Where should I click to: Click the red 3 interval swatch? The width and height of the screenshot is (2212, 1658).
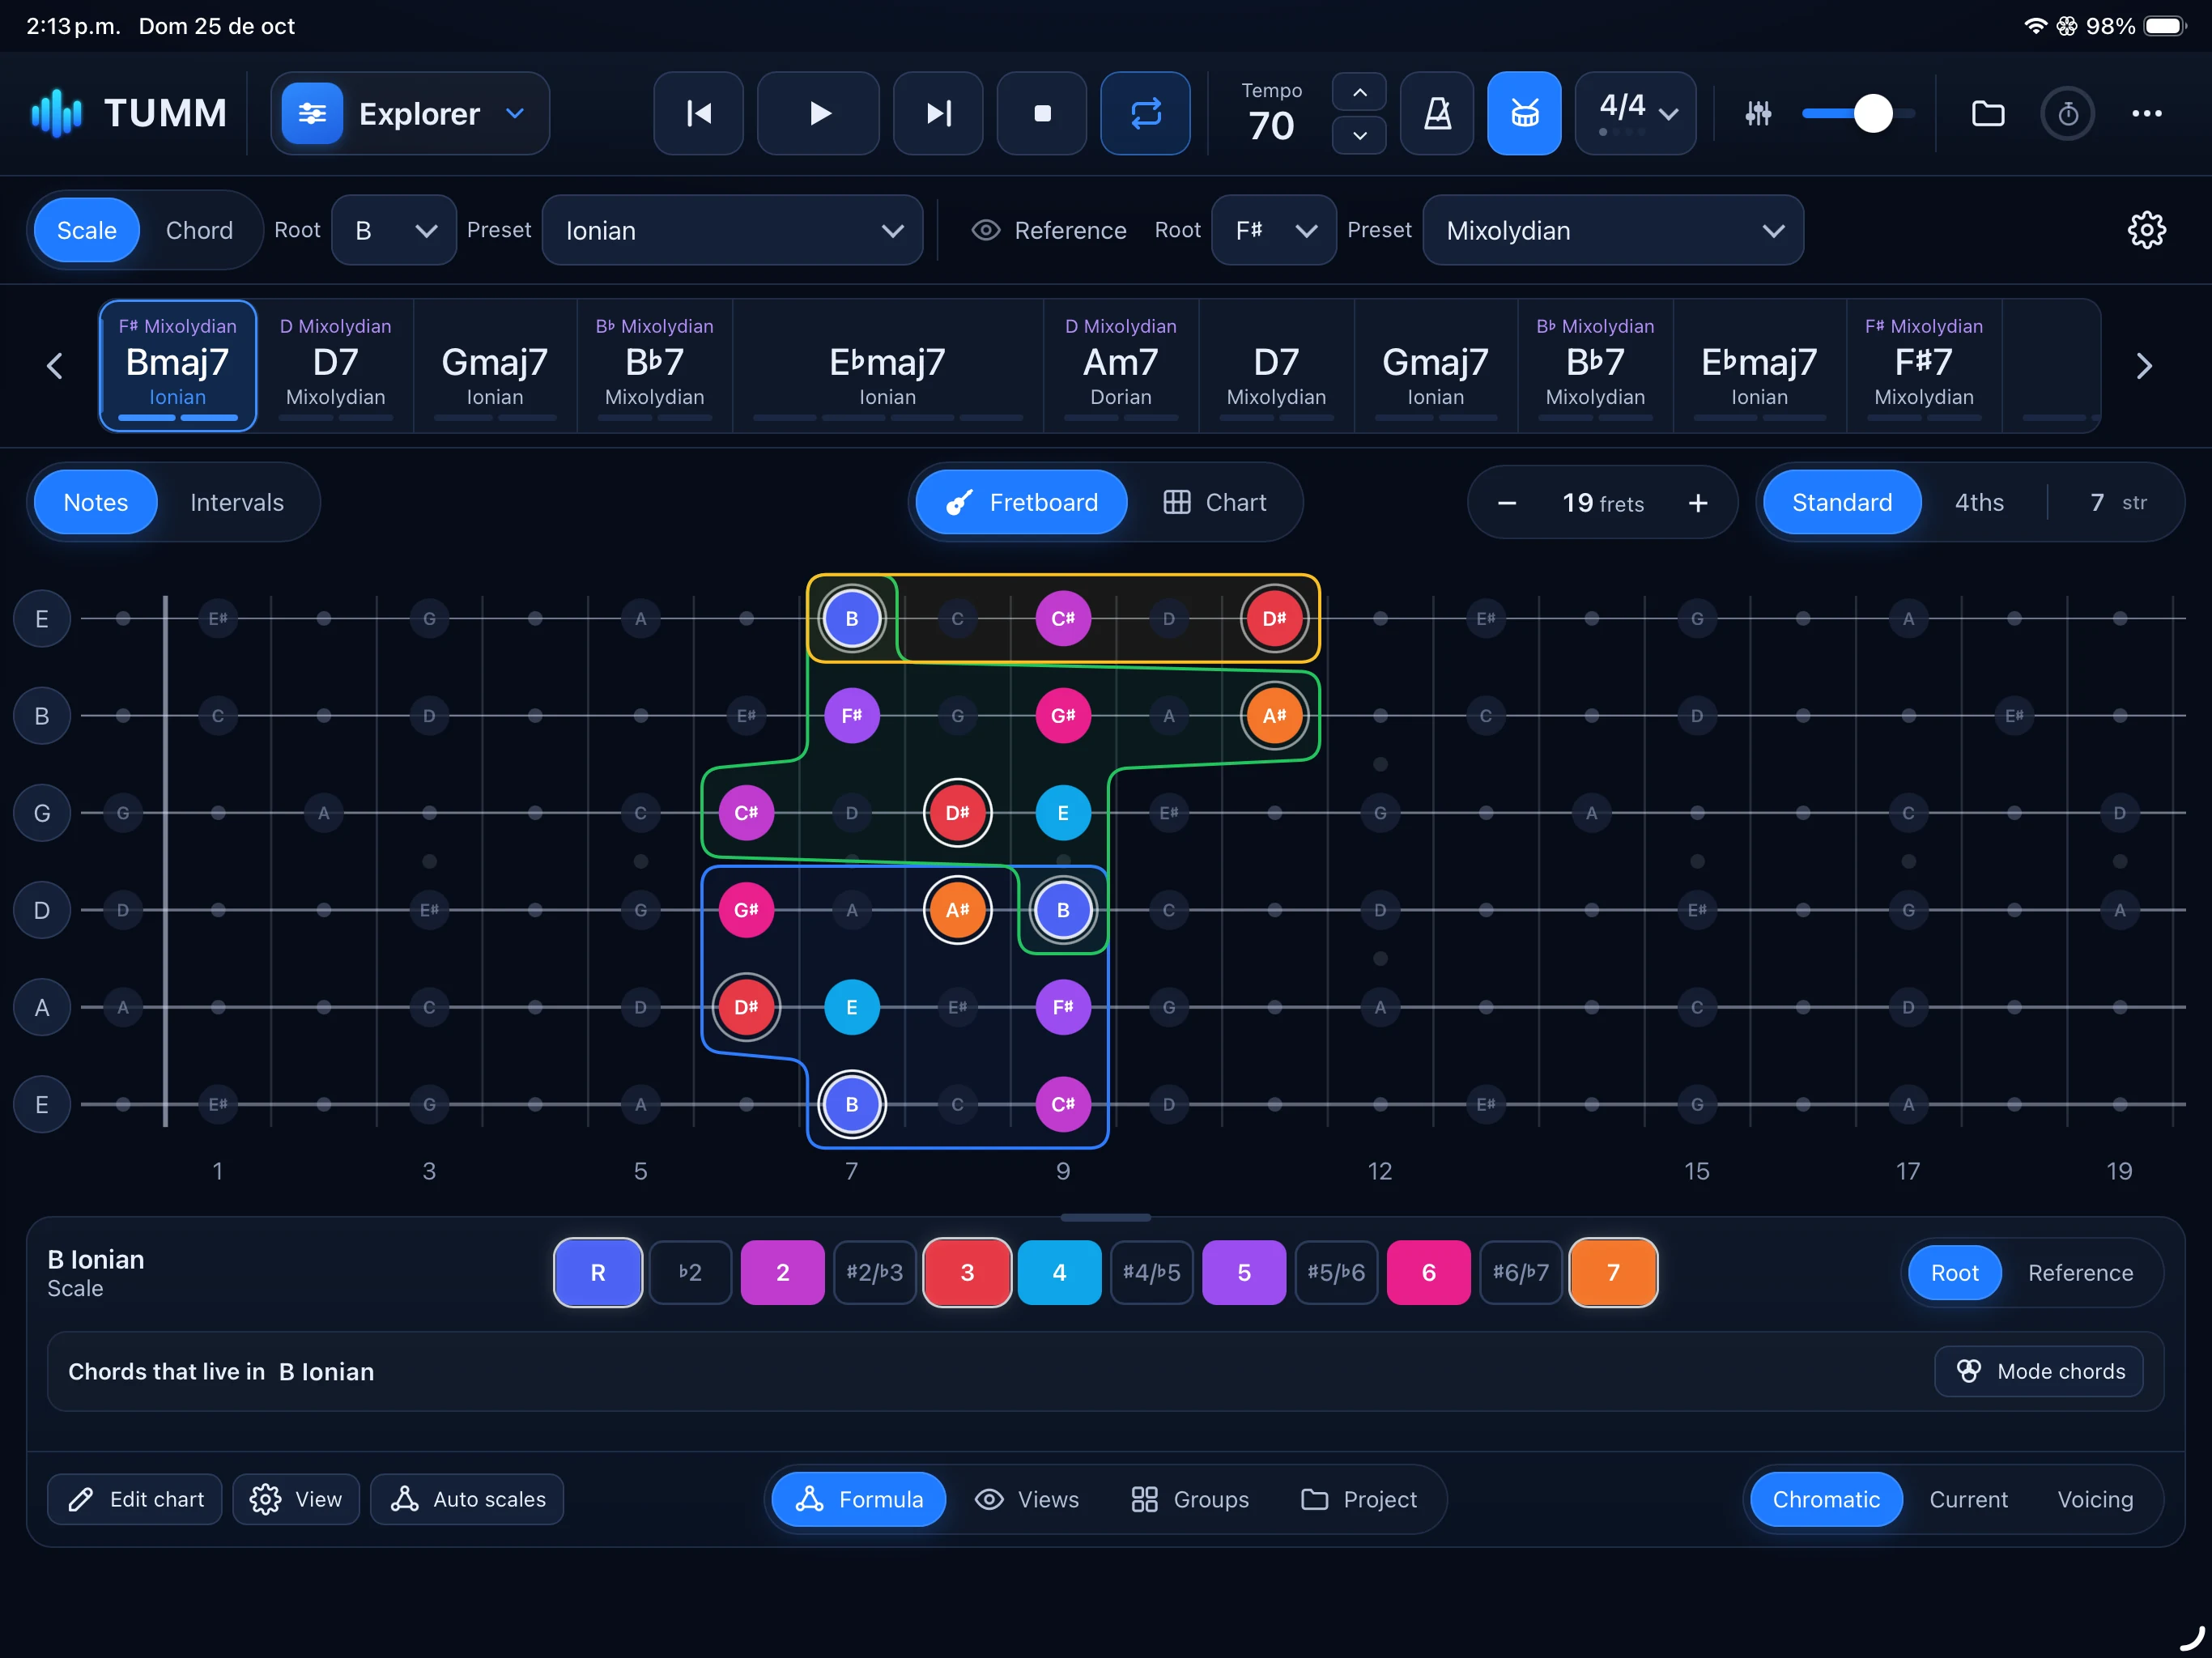(967, 1272)
